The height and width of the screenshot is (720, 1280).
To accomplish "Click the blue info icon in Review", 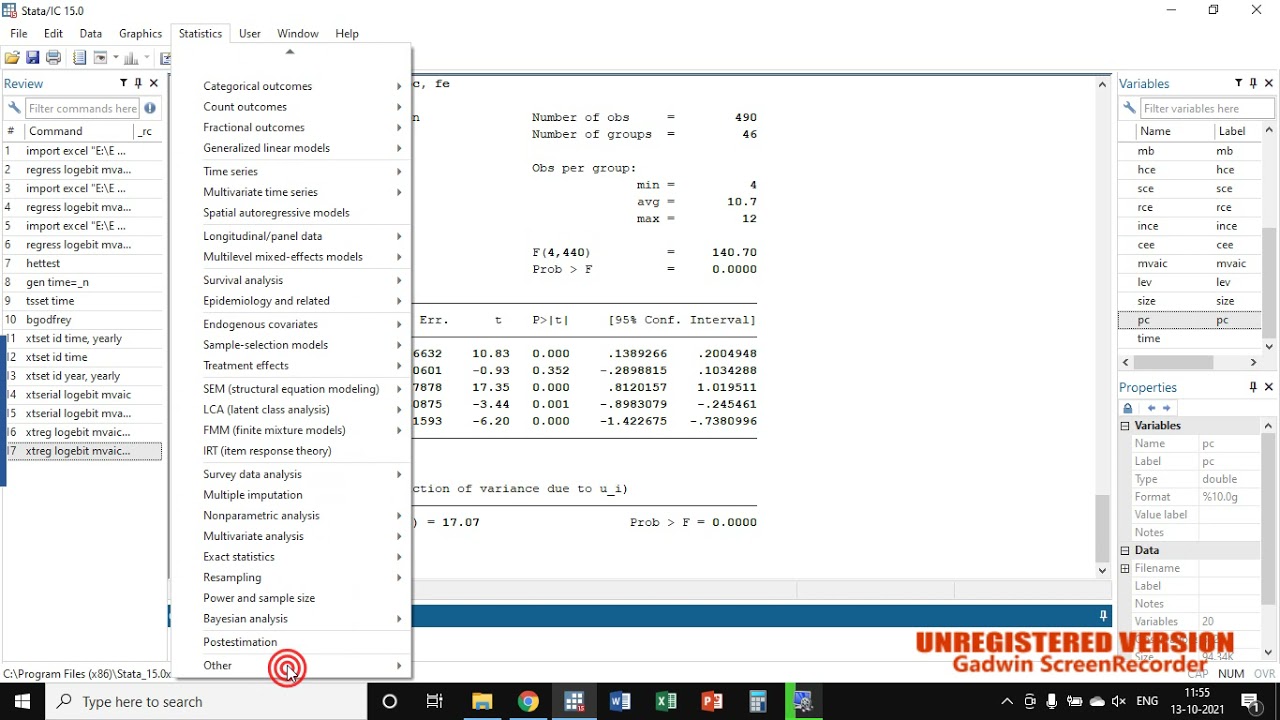I will pyautogui.click(x=150, y=108).
